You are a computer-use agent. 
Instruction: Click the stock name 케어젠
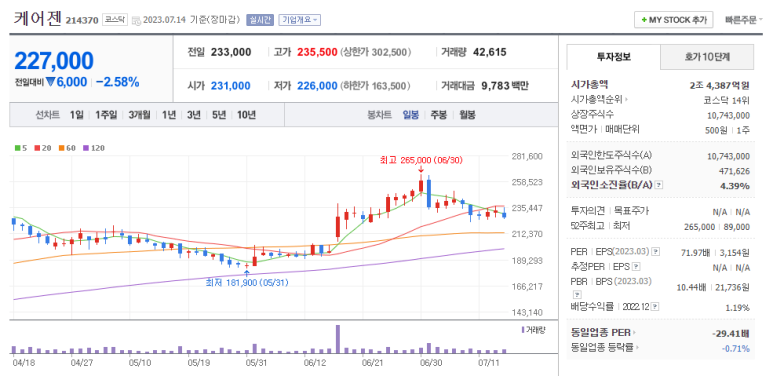tap(37, 19)
